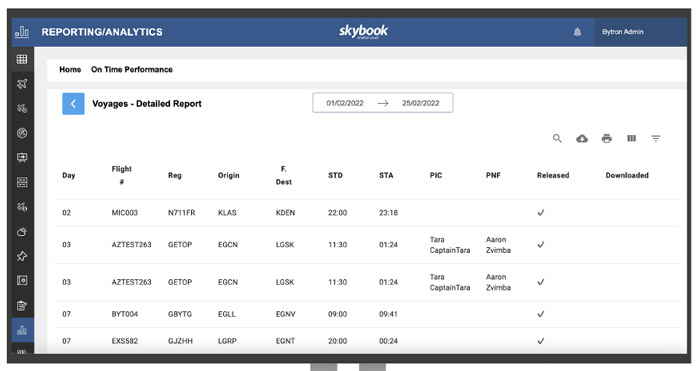Screen dimensions: 700x371
Task: Sort by Flight # column header
Action: click(121, 175)
